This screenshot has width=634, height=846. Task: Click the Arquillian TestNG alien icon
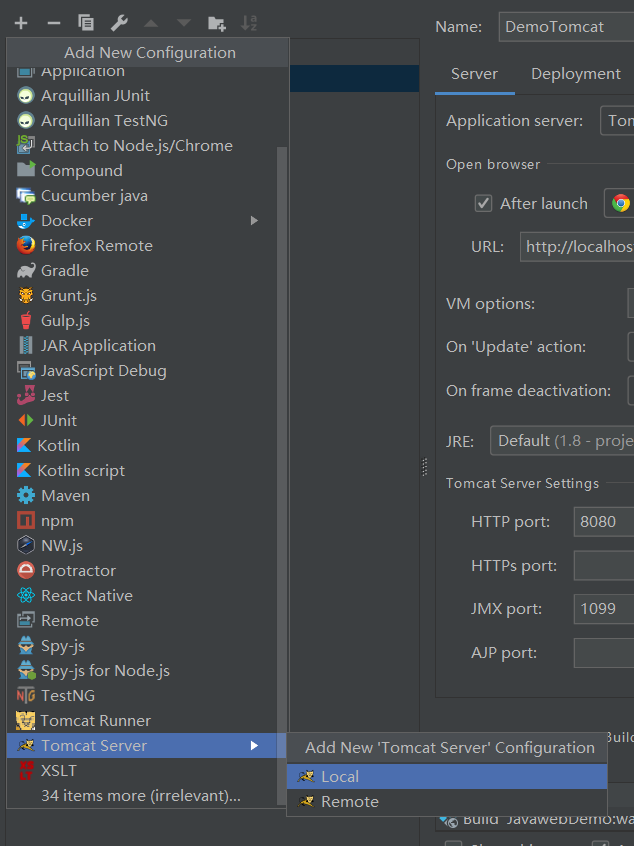[x=25, y=120]
